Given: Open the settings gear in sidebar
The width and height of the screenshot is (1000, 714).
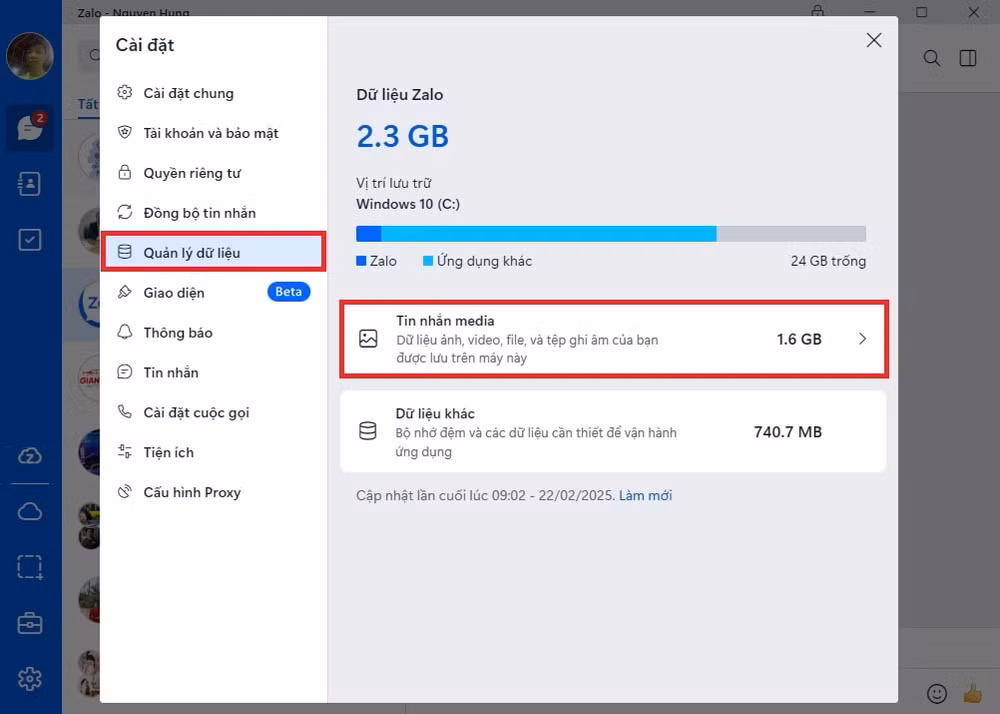Looking at the screenshot, I should point(29,679).
